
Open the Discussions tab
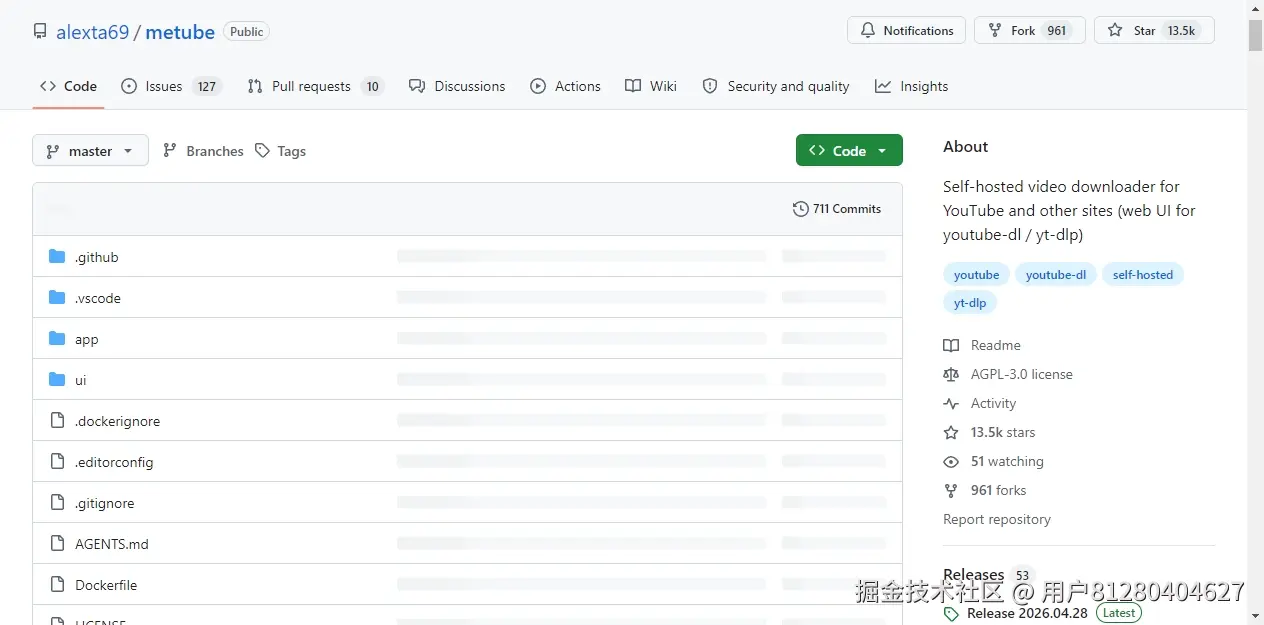[x=457, y=86]
